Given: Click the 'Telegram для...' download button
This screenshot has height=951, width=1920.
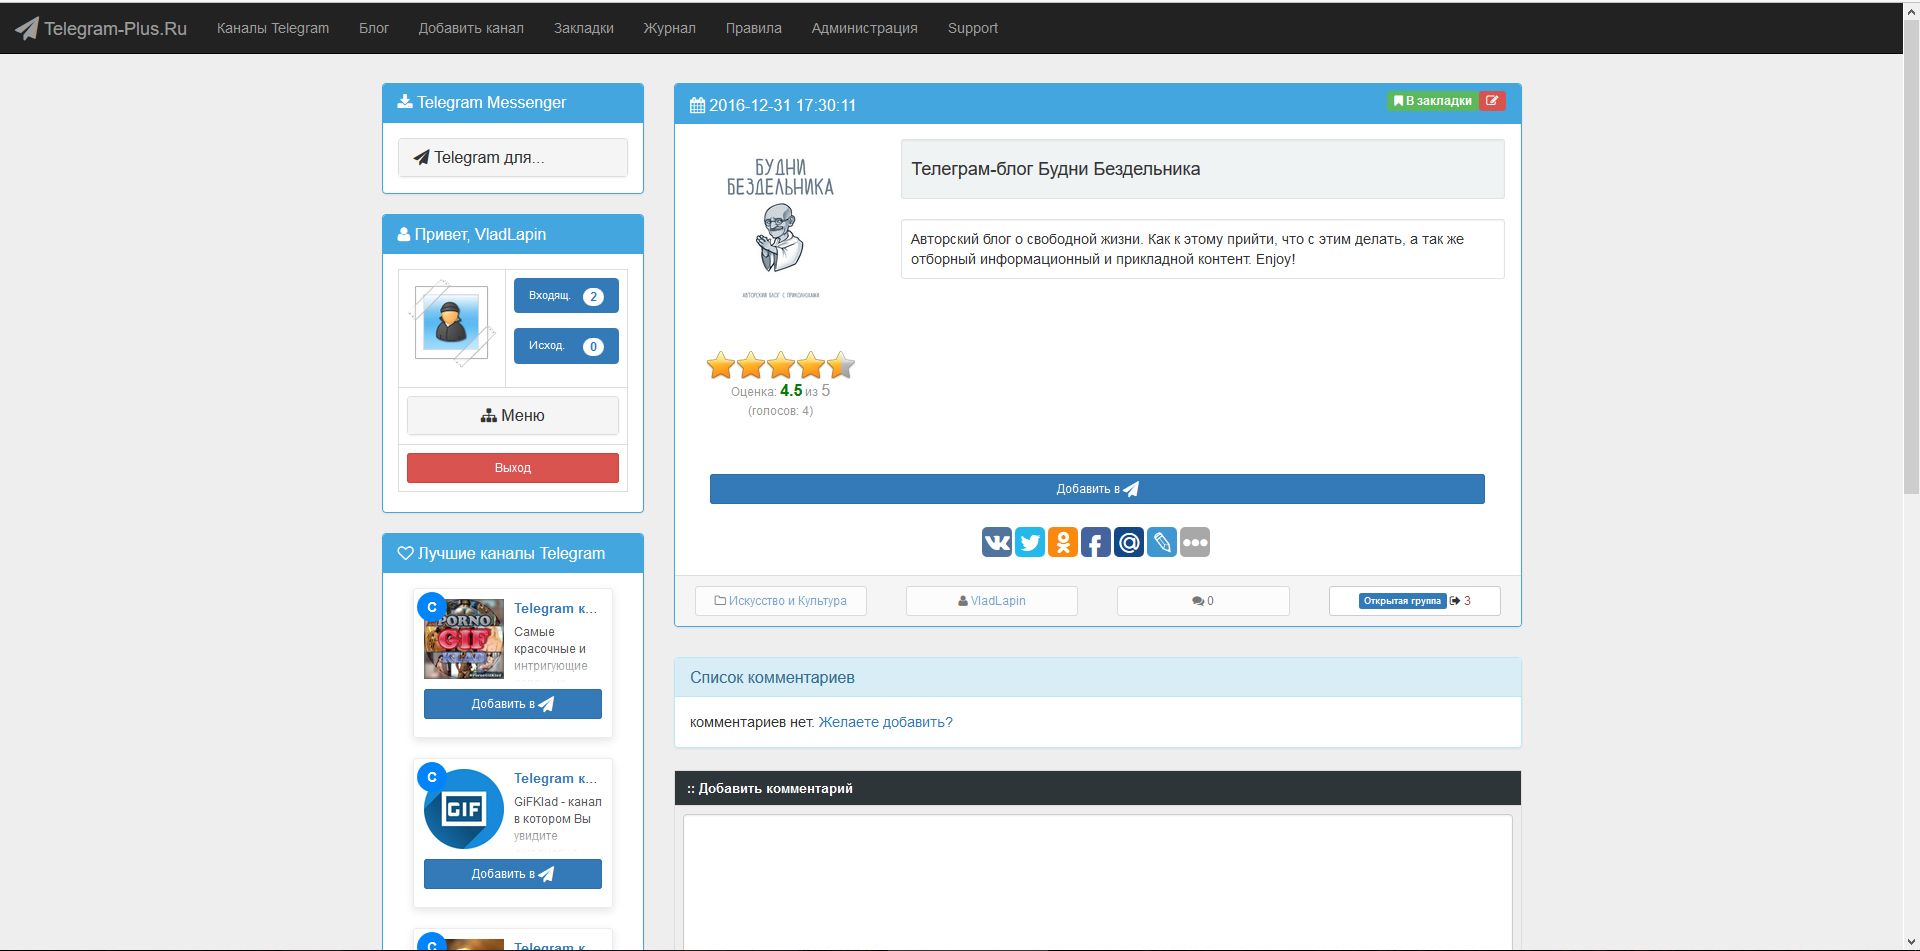Looking at the screenshot, I should [513, 157].
